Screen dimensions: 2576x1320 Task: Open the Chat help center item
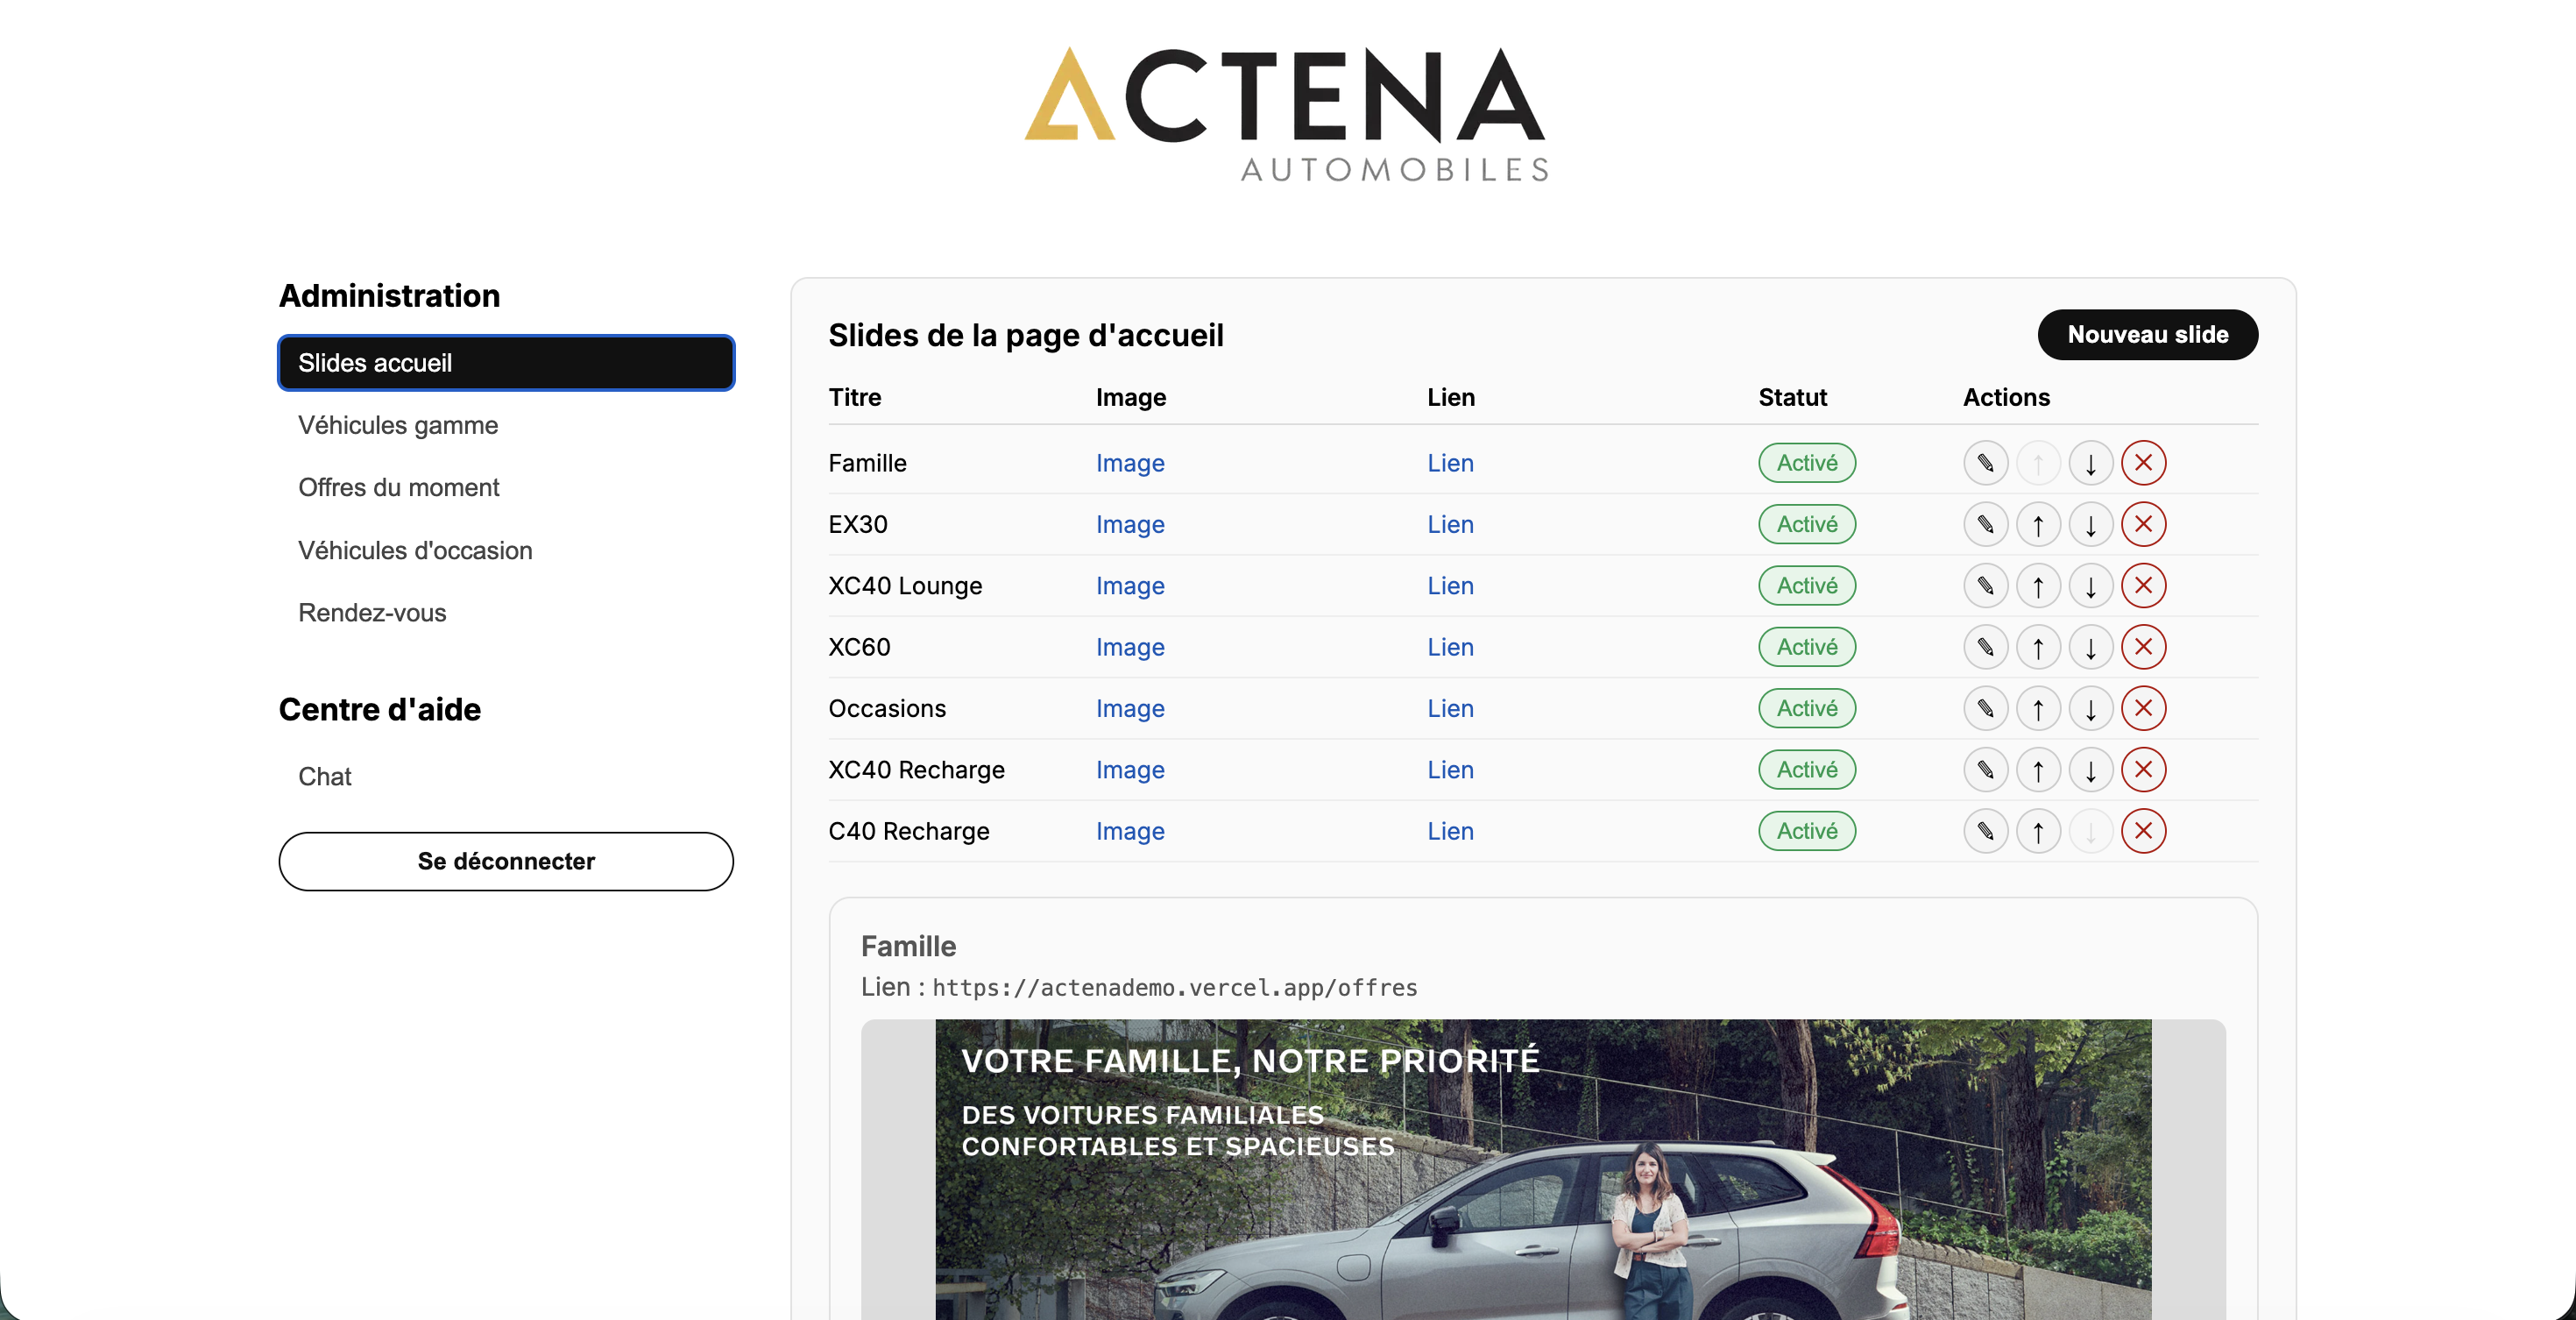tap(324, 776)
